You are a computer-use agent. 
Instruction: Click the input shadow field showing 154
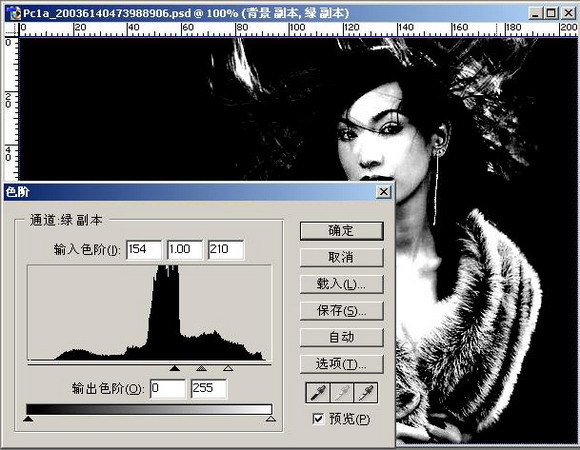pos(144,250)
